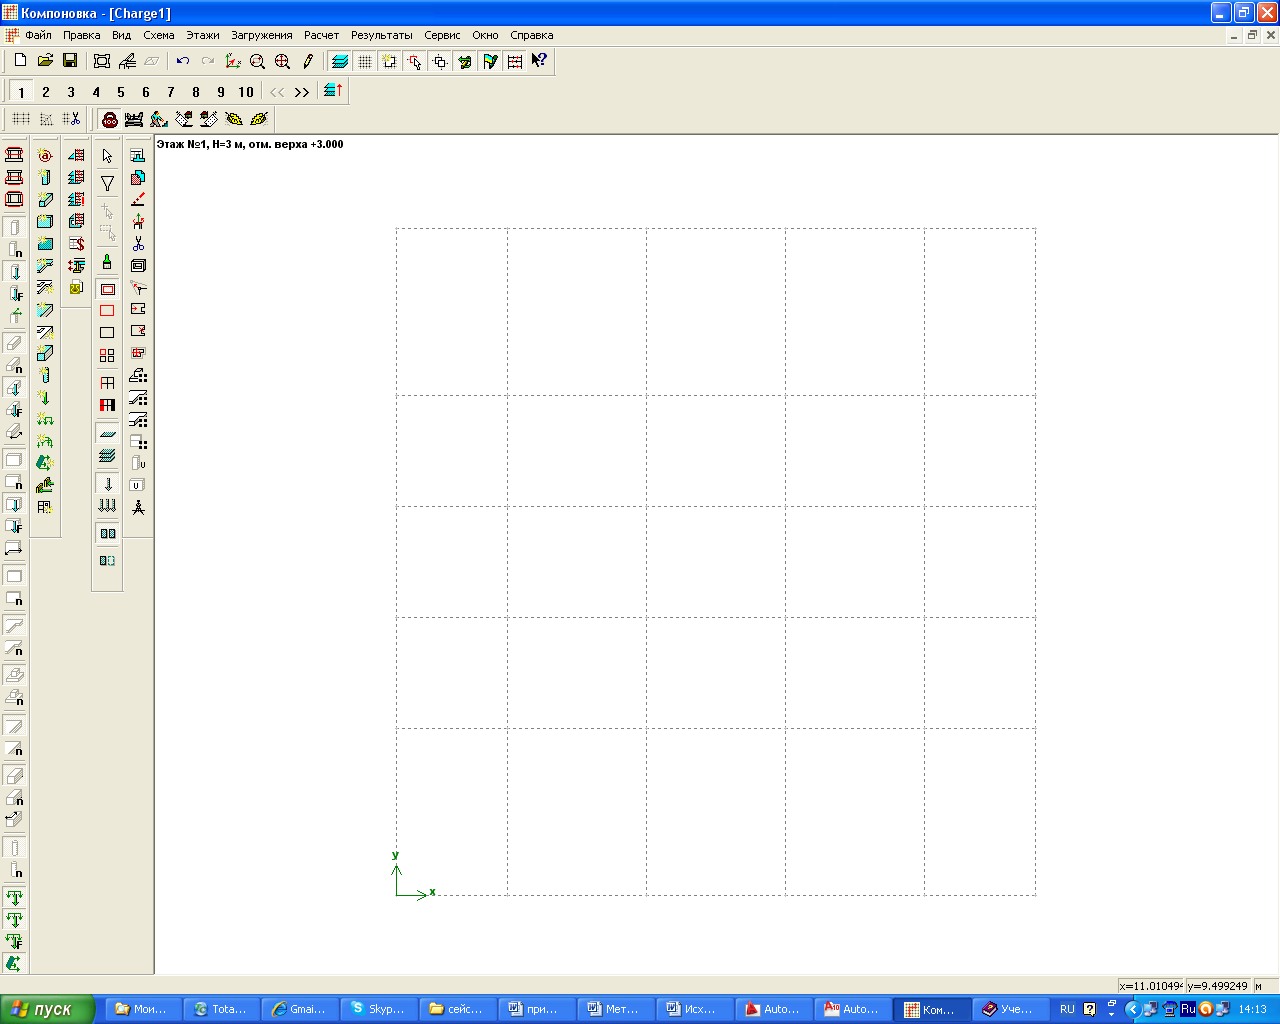Open a file with the folder icon
The width and height of the screenshot is (1280, 1024).
point(45,61)
